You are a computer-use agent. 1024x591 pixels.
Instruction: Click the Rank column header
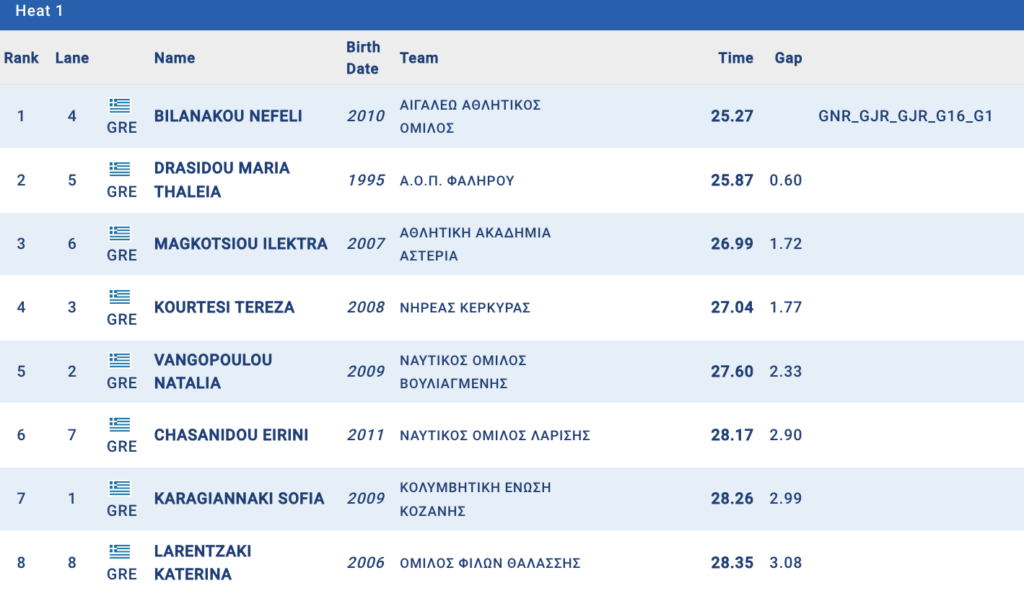coord(21,58)
